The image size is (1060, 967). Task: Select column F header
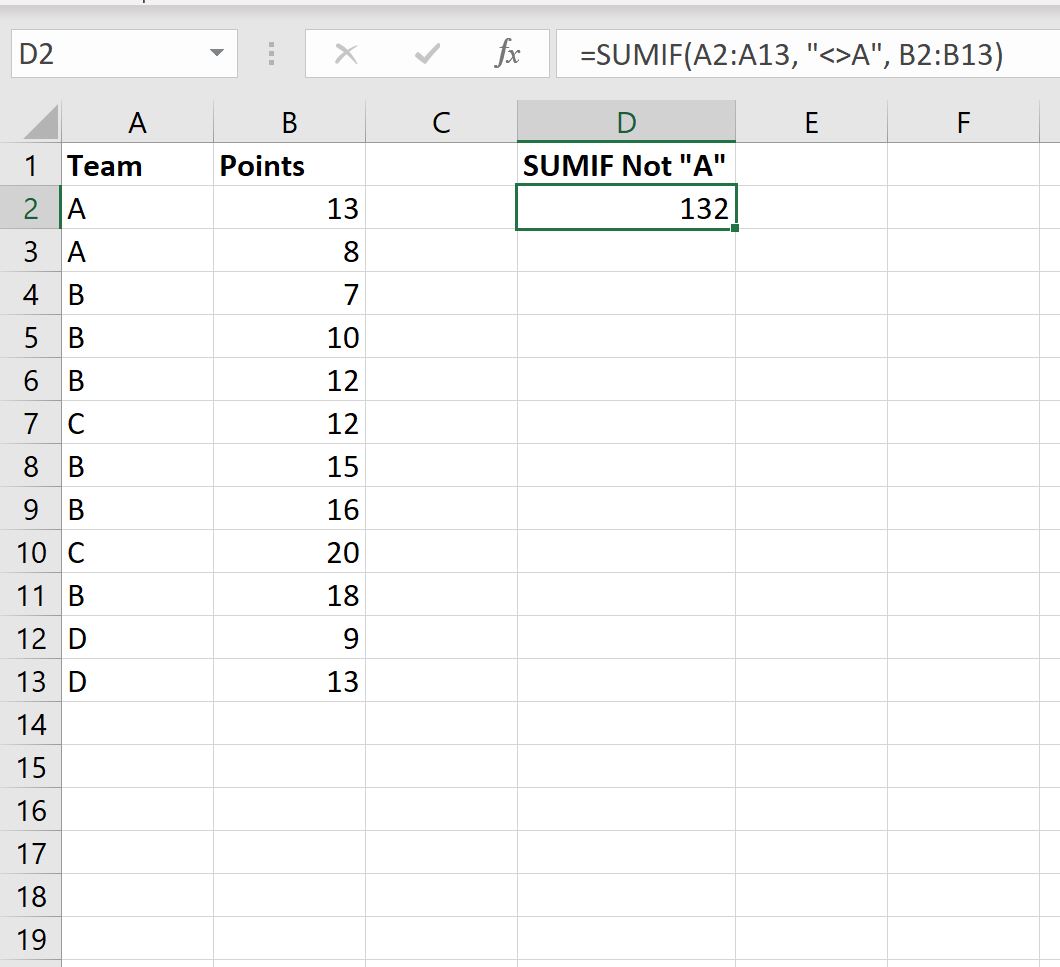pos(963,123)
